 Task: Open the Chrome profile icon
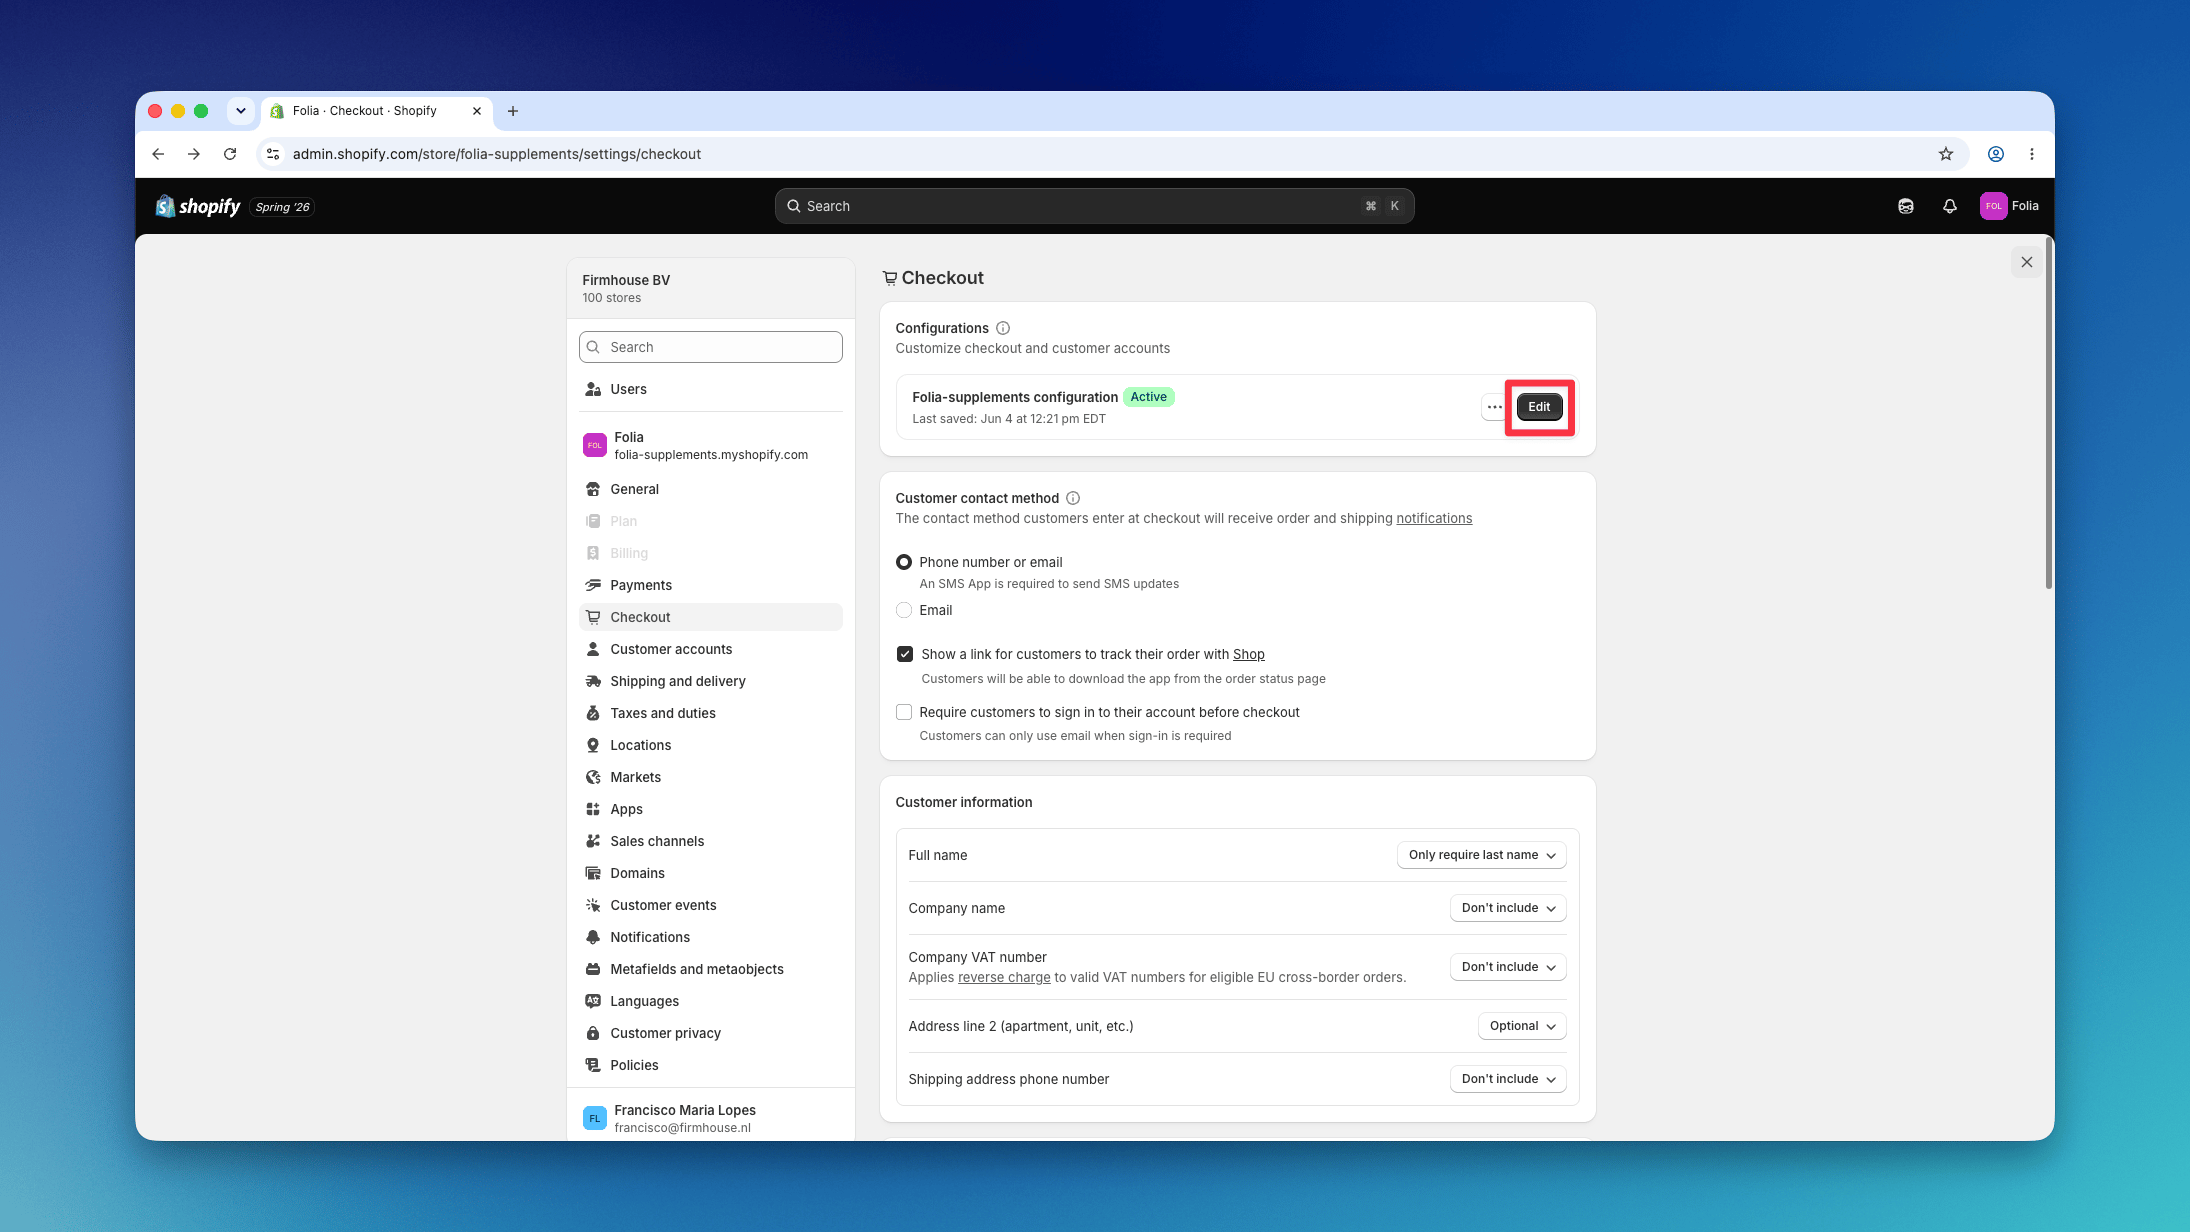(1995, 154)
